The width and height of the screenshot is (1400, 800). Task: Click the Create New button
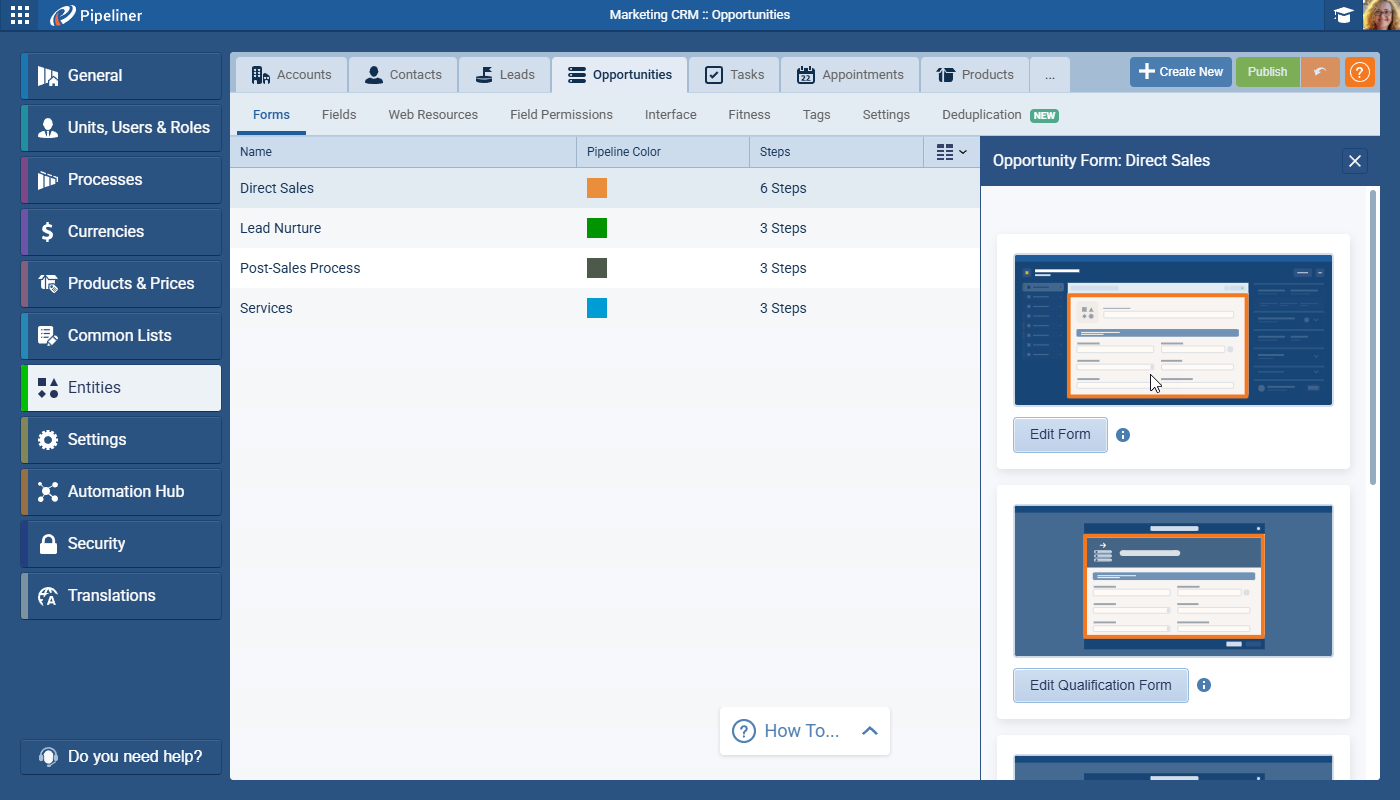coord(1181,72)
